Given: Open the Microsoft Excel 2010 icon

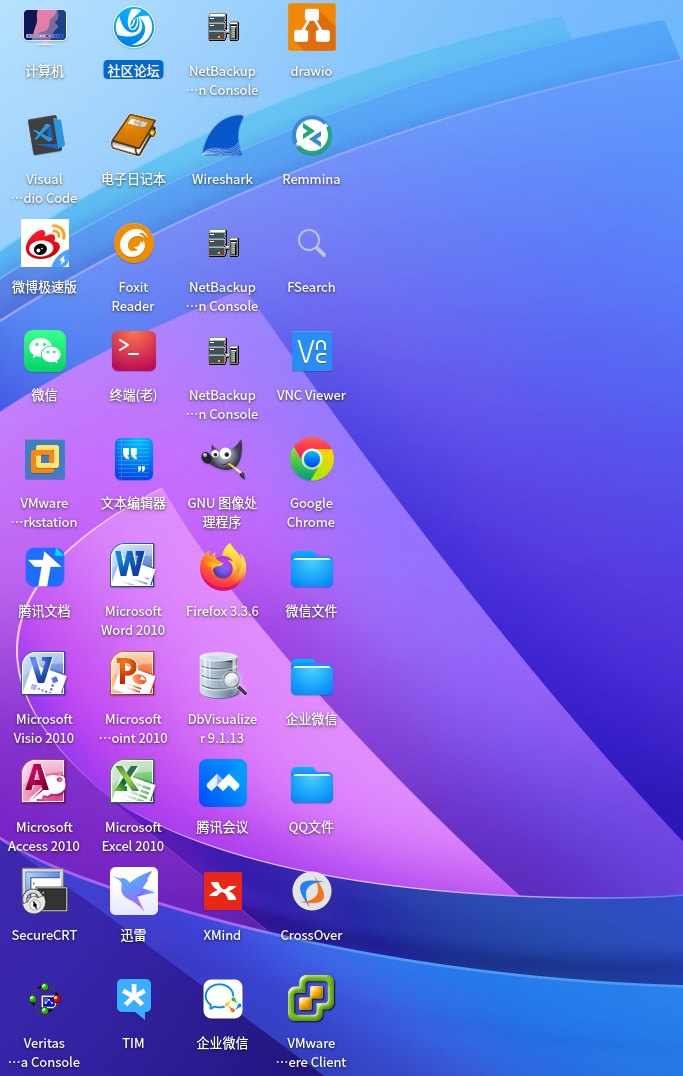Looking at the screenshot, I should pos(133,783).
